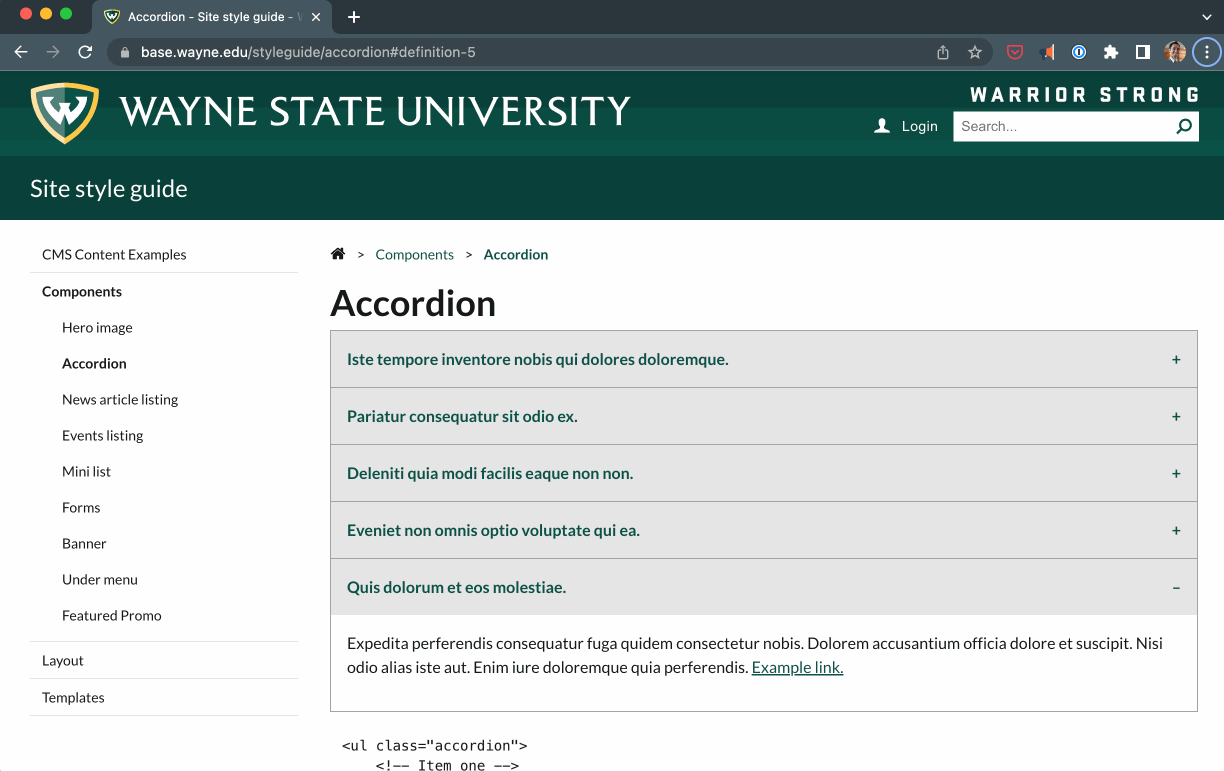1224x771 pixels.
Task: Click the share page icon in address bar
Action: click(943, 53)
